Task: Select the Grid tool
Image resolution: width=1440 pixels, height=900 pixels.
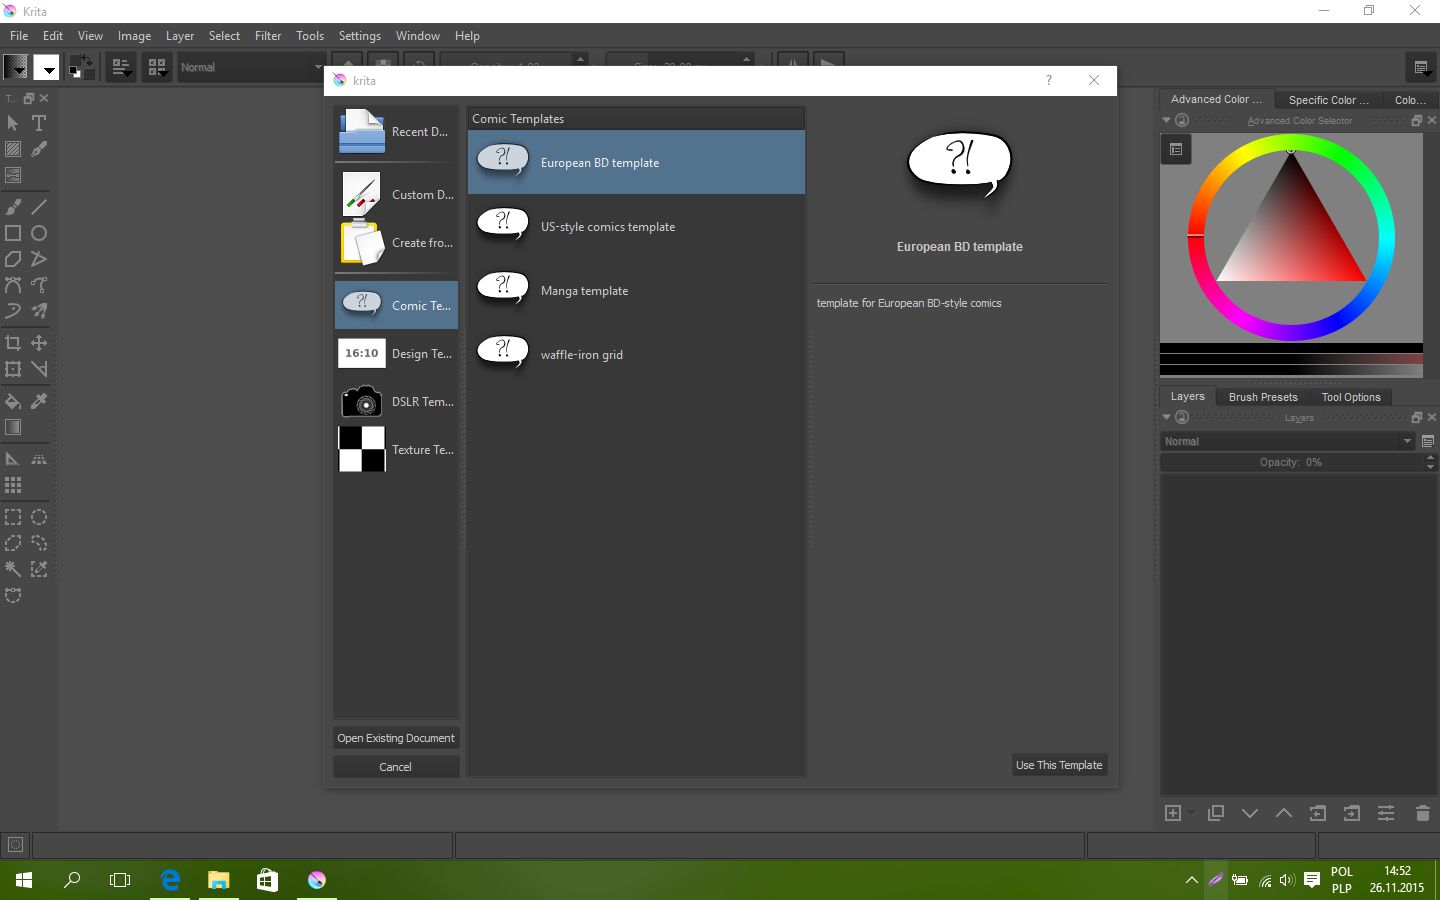Action: click(x=13, y=485)
